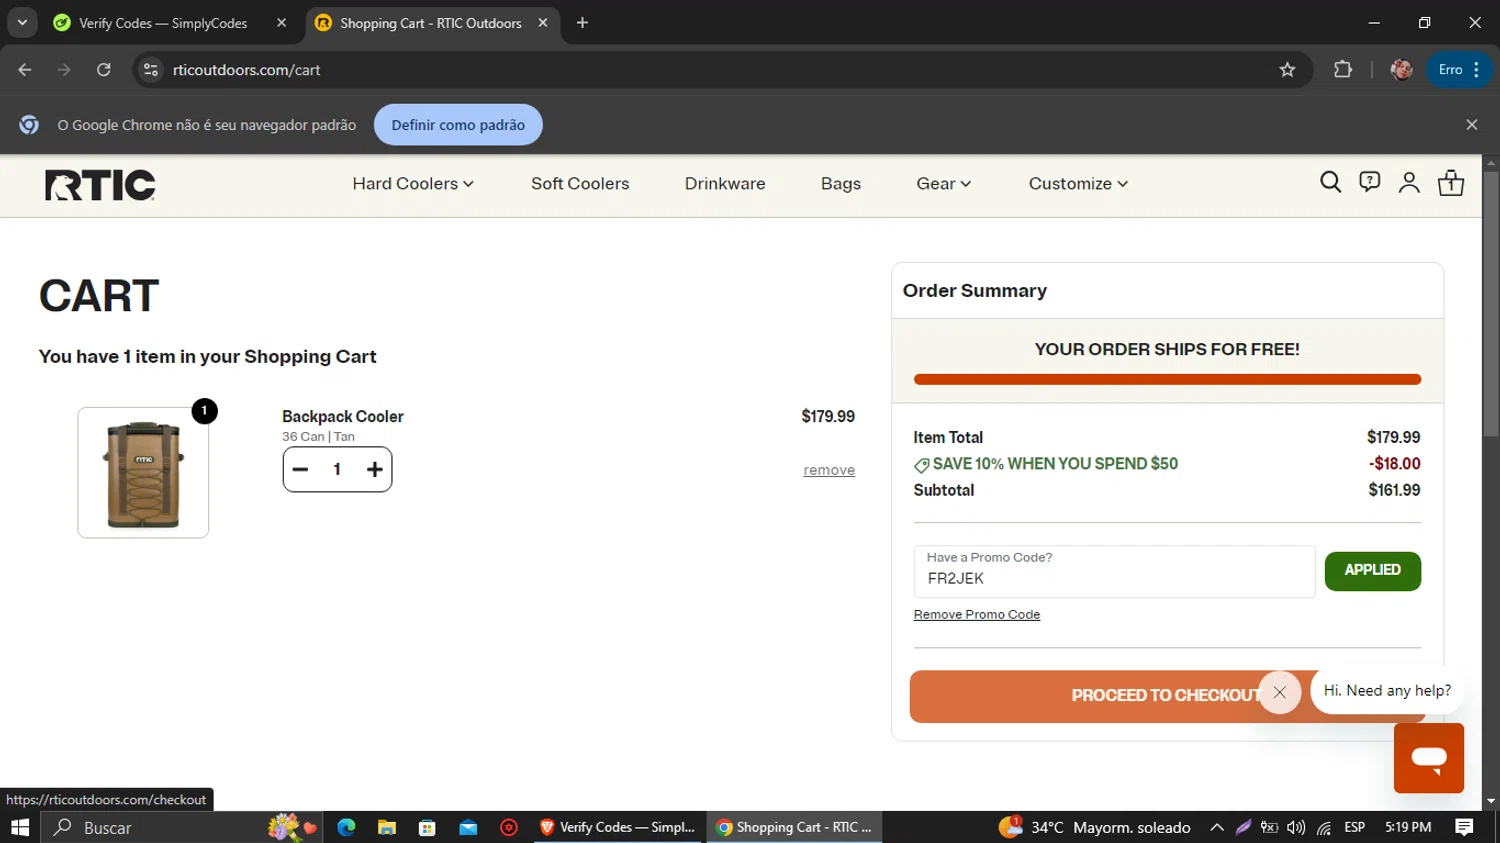Open the orange chat widget button

point(1429,758)
